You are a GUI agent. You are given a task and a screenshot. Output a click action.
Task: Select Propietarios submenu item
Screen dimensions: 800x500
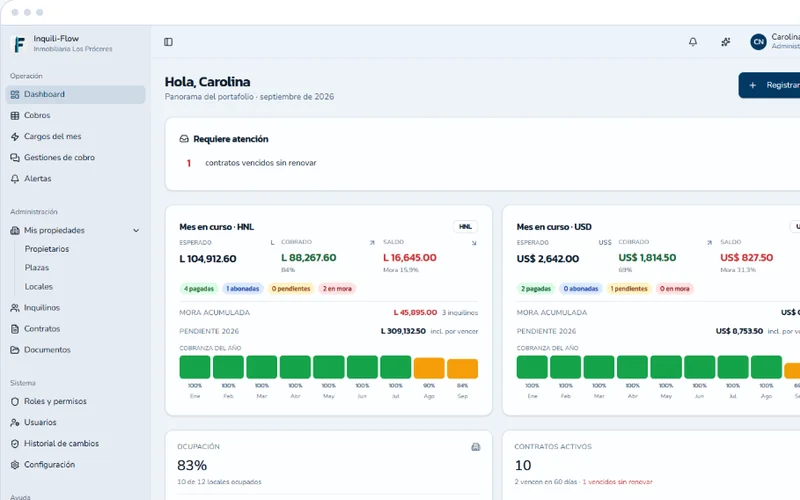click(x=47, y=249)
